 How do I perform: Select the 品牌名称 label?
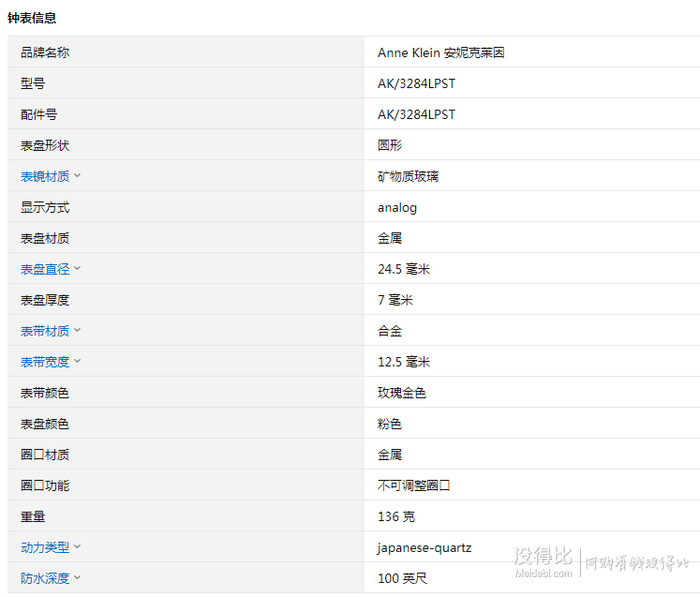(45, 53)
